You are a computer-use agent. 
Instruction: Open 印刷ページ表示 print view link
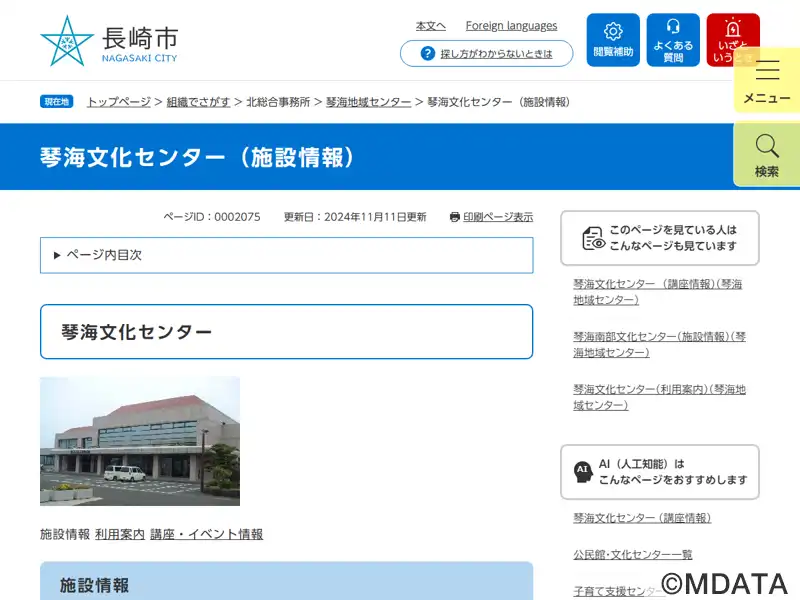pos(498,217)
